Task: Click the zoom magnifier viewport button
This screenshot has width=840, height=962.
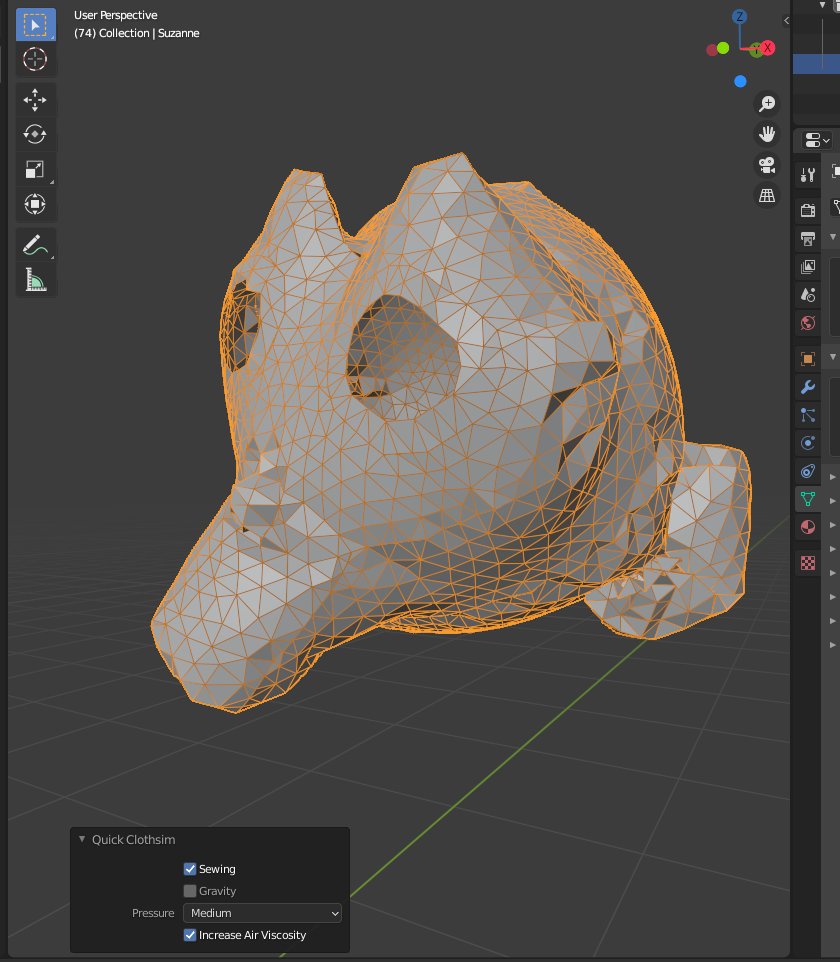Action: tap(767, 104)
